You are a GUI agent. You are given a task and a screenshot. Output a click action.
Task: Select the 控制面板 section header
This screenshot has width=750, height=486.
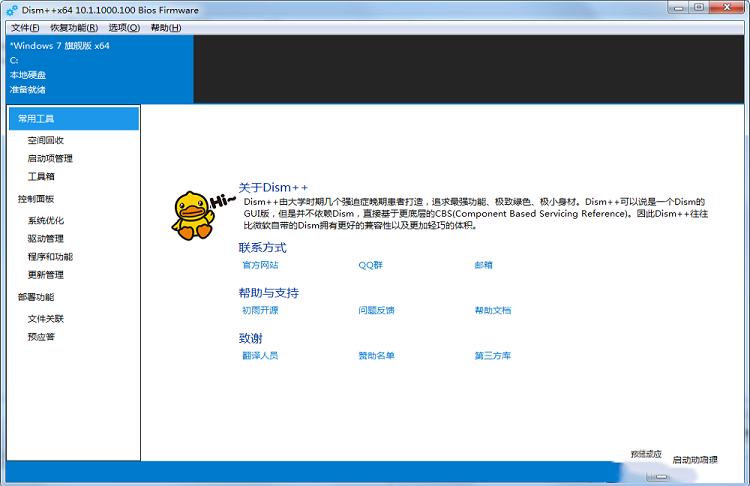[x=36, y=199]
